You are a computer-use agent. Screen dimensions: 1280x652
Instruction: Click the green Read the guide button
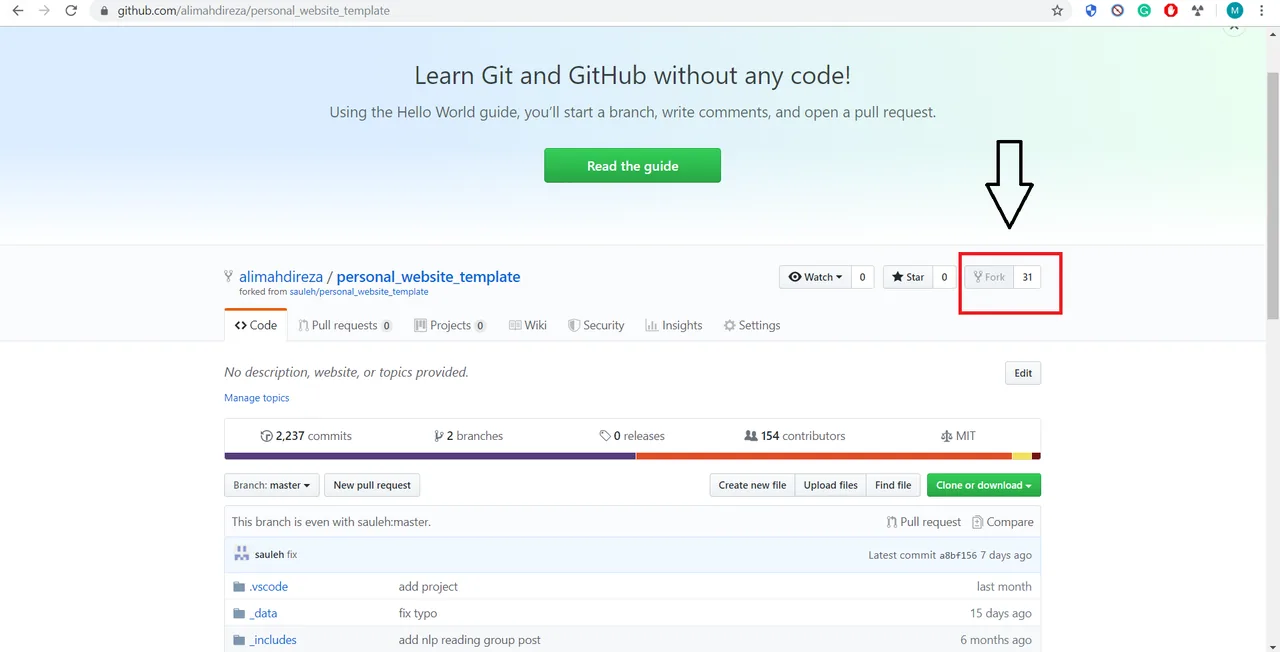[632, 166]
